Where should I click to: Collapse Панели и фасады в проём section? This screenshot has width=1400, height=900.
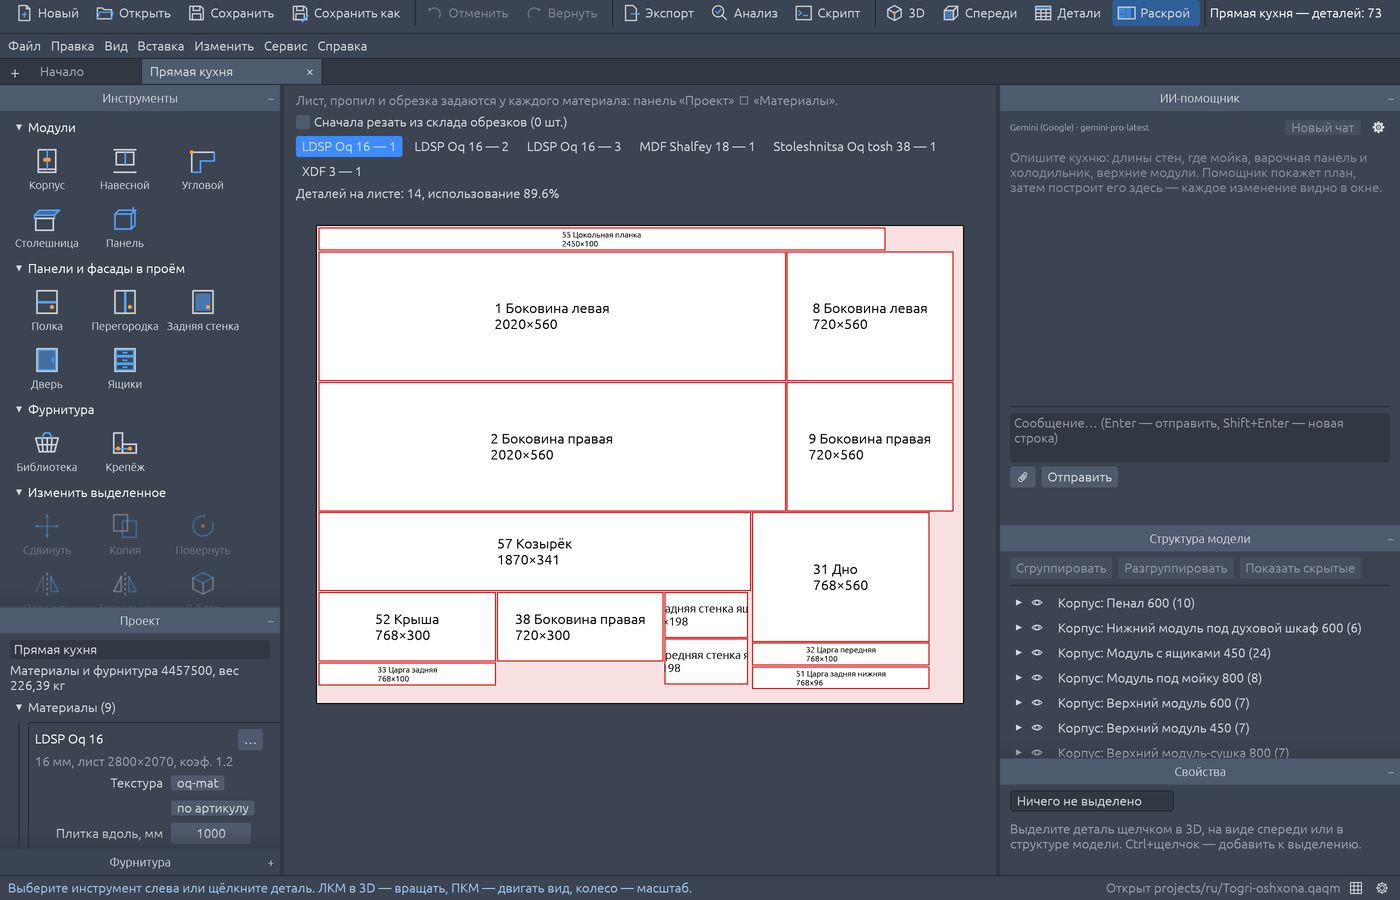(19, 269)
